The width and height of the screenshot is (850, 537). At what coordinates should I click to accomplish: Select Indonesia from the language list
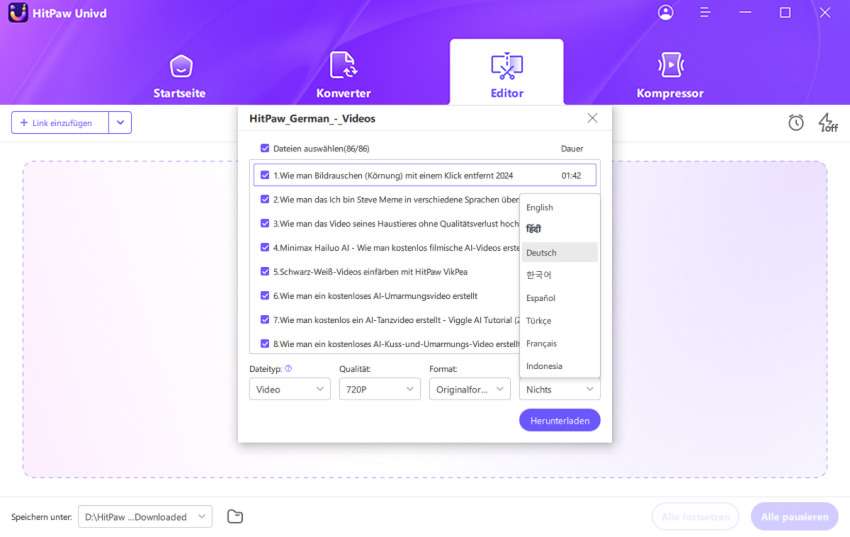point(559,366)
